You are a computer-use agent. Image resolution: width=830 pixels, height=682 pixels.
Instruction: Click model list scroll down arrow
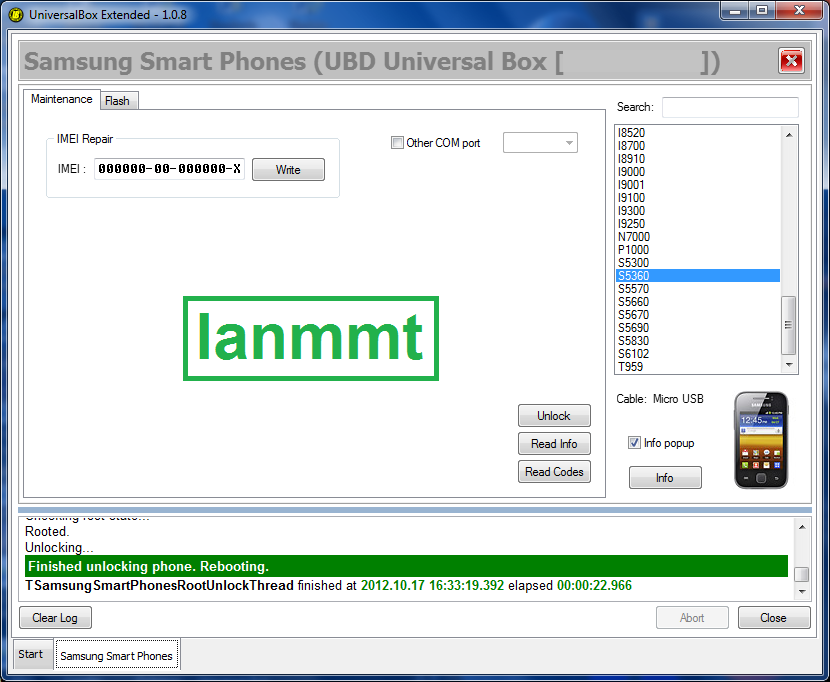pyautogui.click(x=789, y=365)
